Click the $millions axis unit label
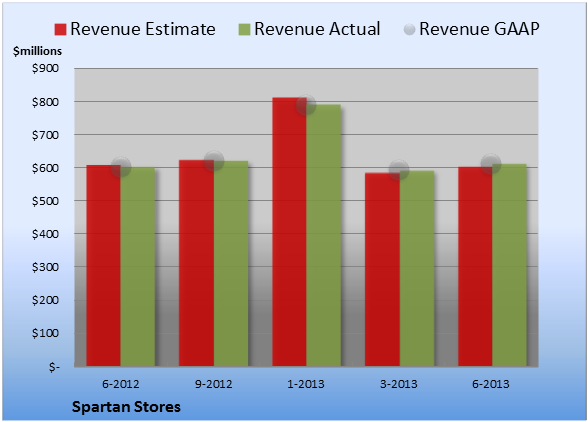Screen dimensions: 588x422 pos(38,51)
